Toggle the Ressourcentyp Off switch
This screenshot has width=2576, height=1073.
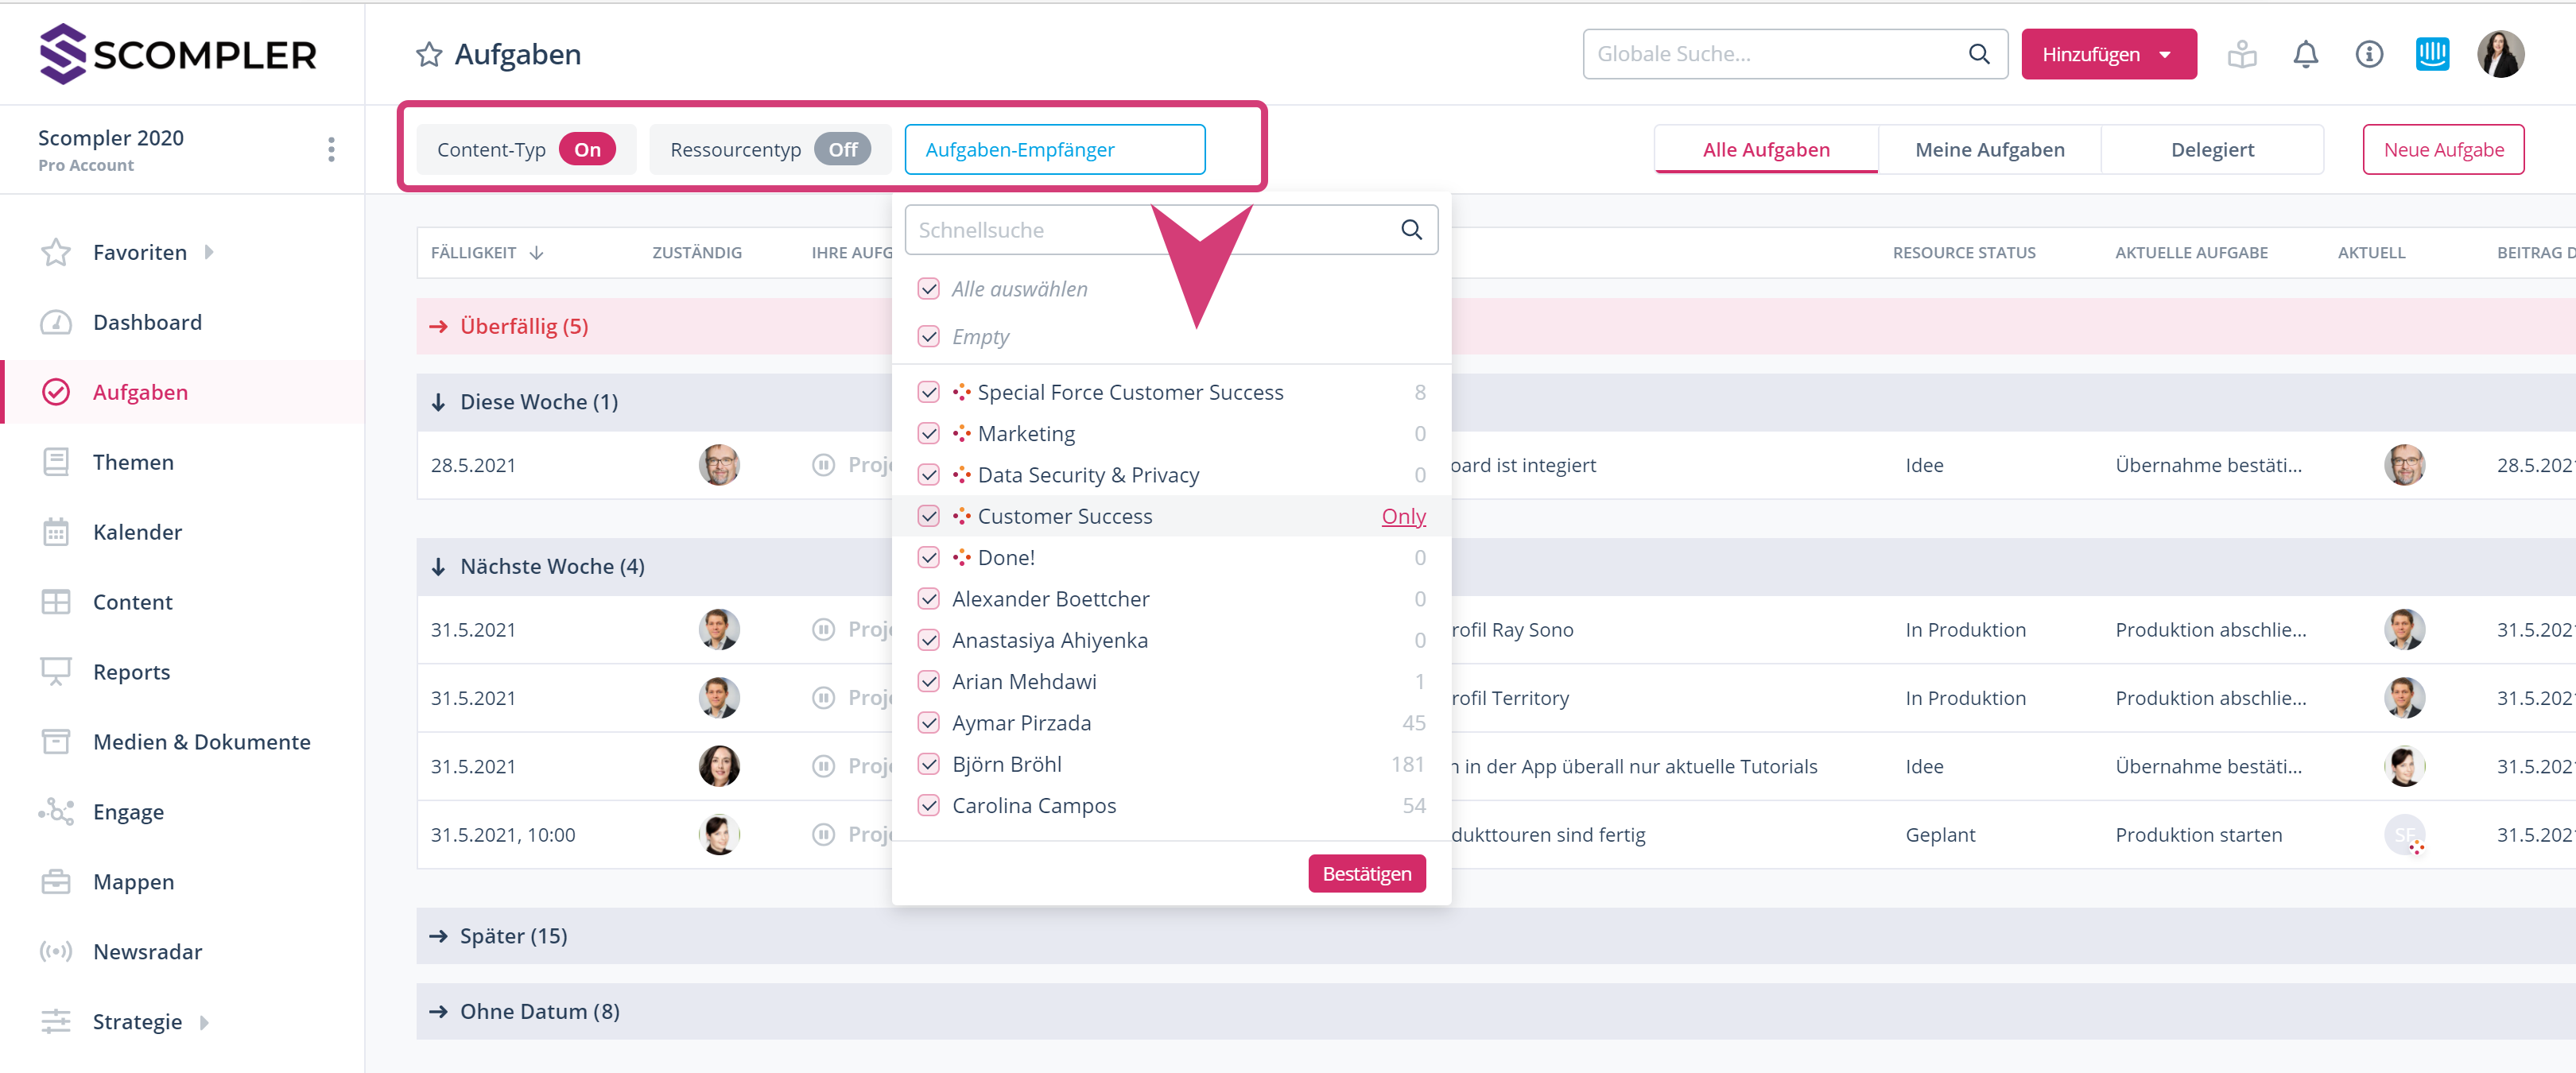(x=842, y=150)
